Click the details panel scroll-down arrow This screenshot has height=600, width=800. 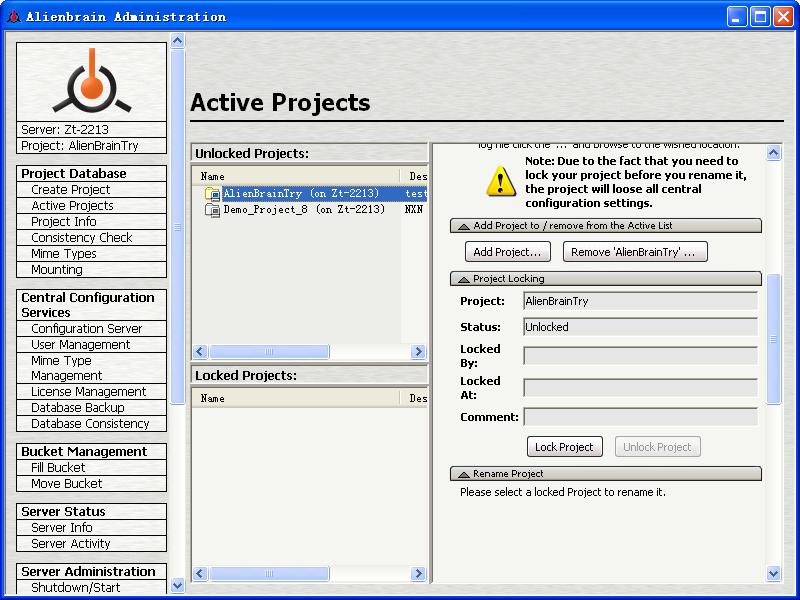773,573
